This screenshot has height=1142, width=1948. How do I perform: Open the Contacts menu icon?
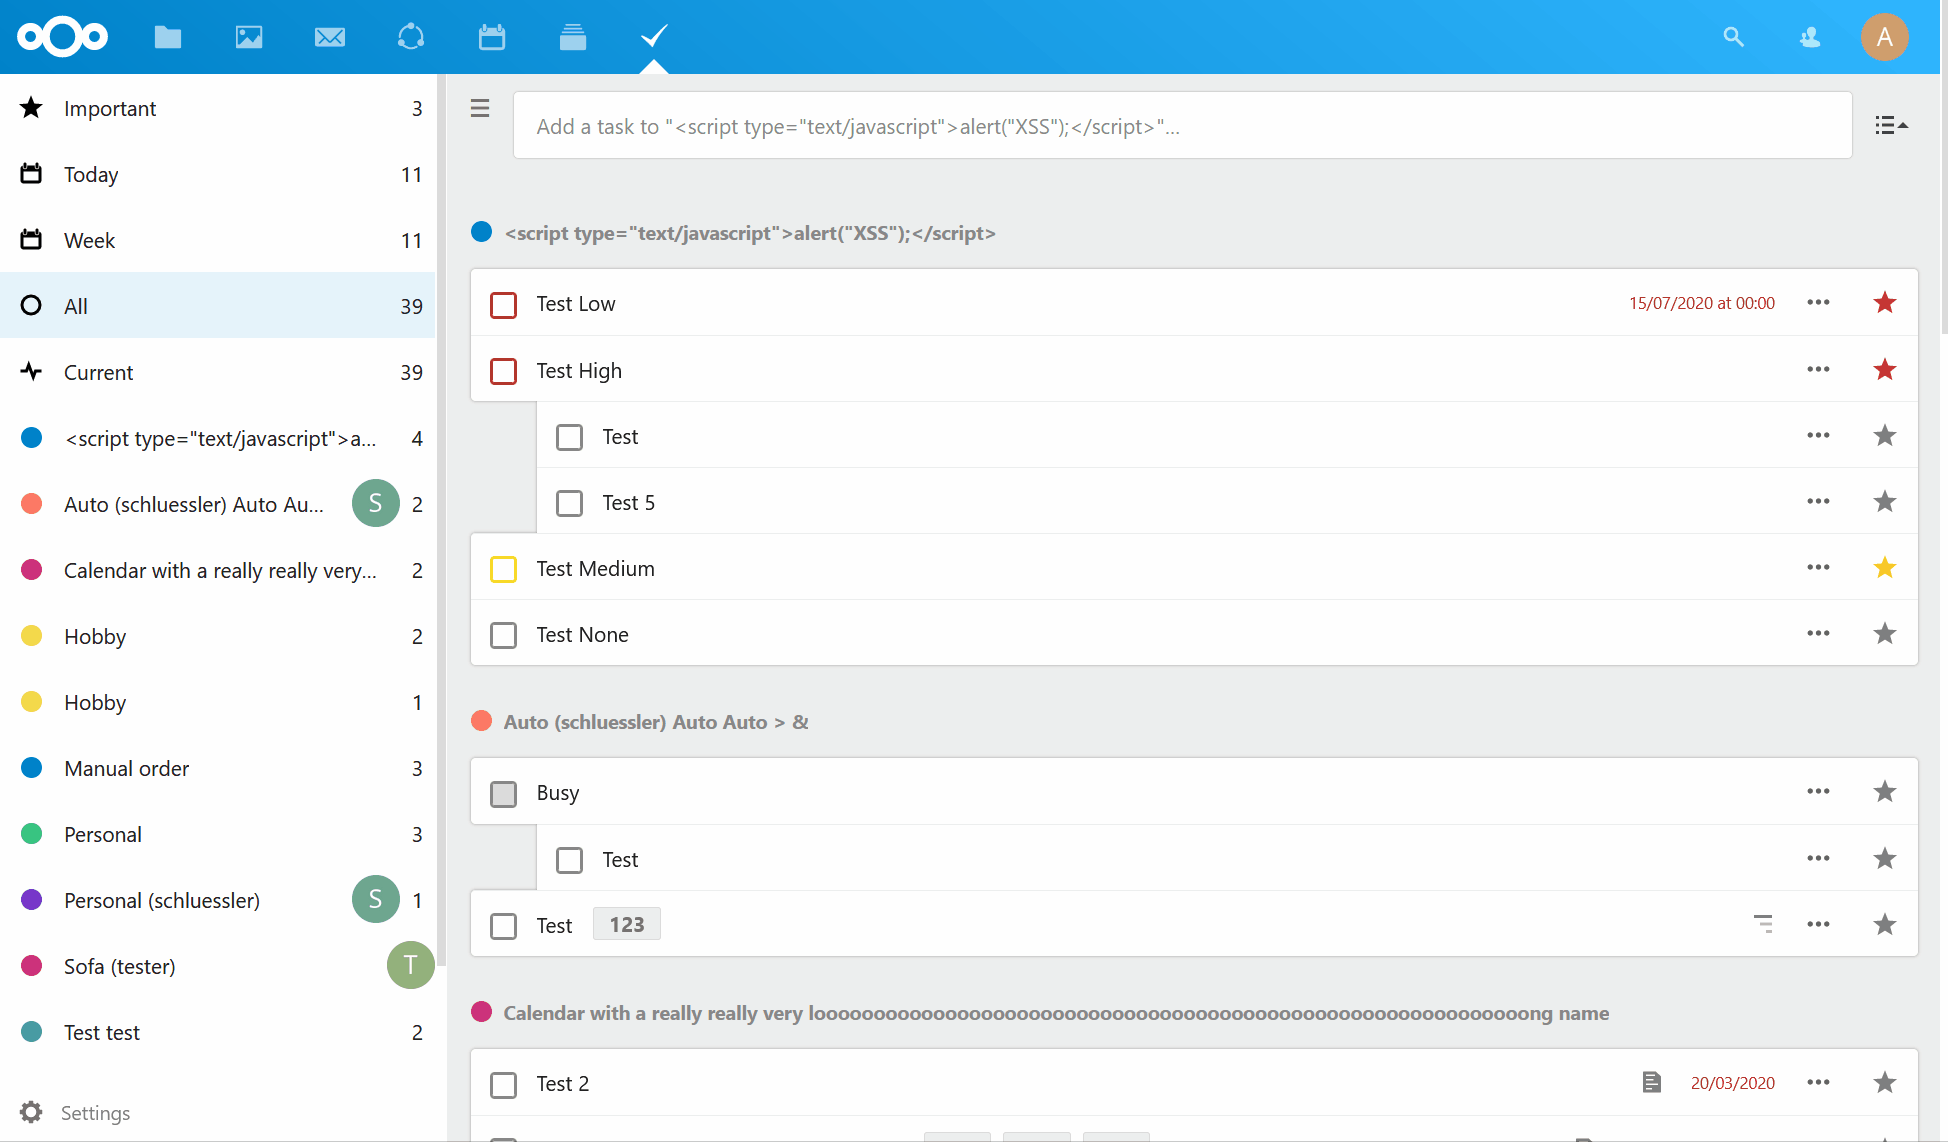coord(1810,37)
